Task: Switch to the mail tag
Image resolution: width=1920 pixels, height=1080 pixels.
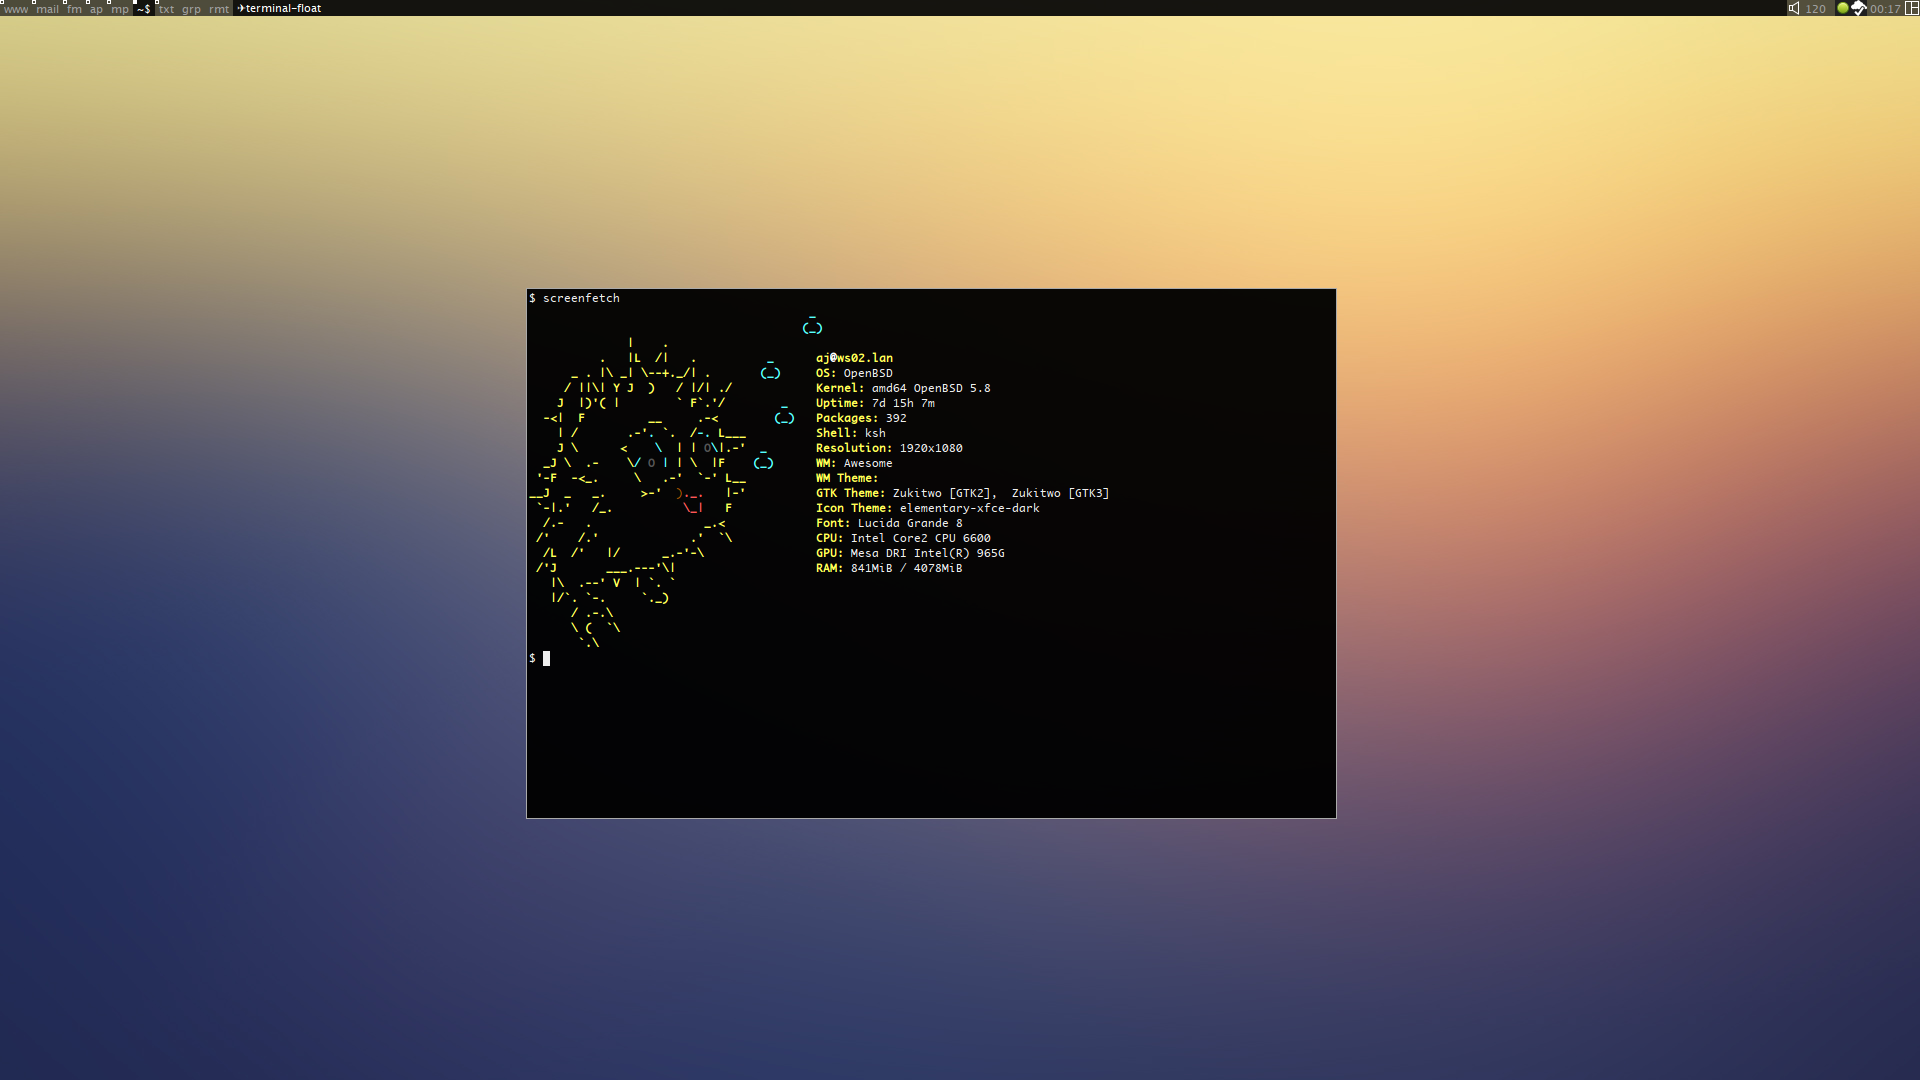Action: [47, 8]
